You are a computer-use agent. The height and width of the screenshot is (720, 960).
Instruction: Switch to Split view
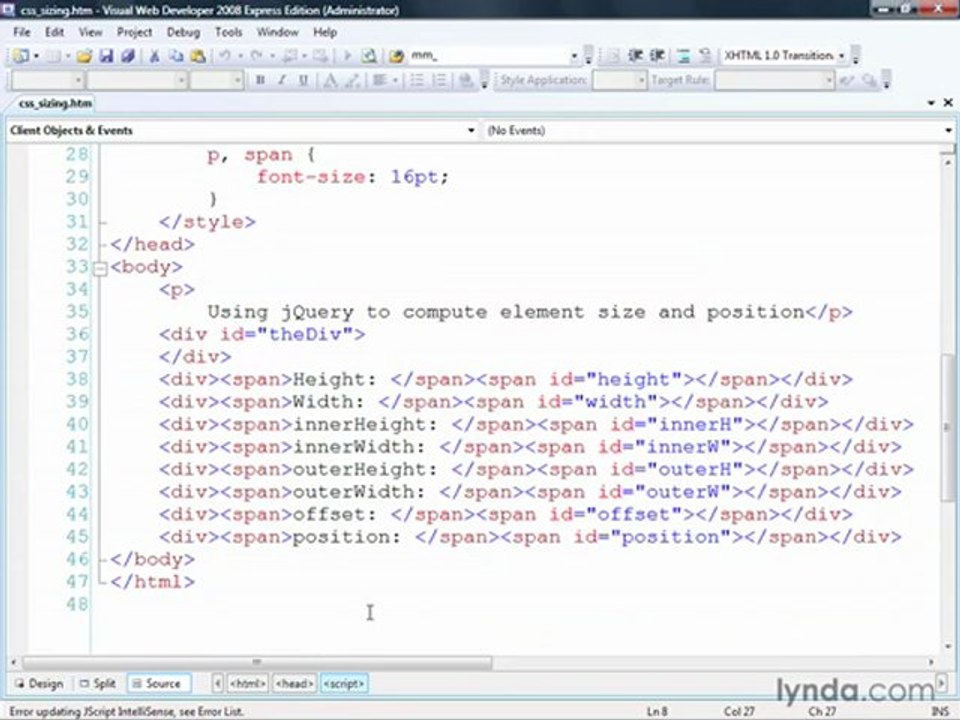97,684
